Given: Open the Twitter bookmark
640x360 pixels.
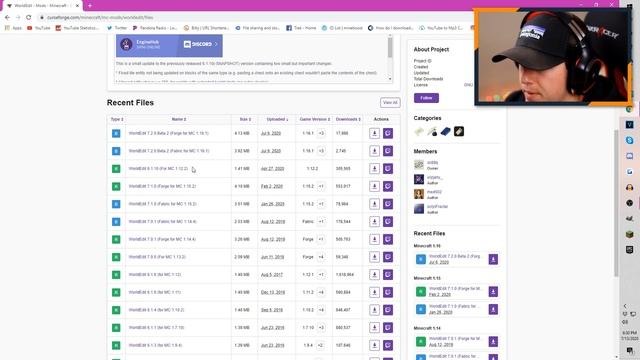Looking at the screenshot, I should pos(117,28).
